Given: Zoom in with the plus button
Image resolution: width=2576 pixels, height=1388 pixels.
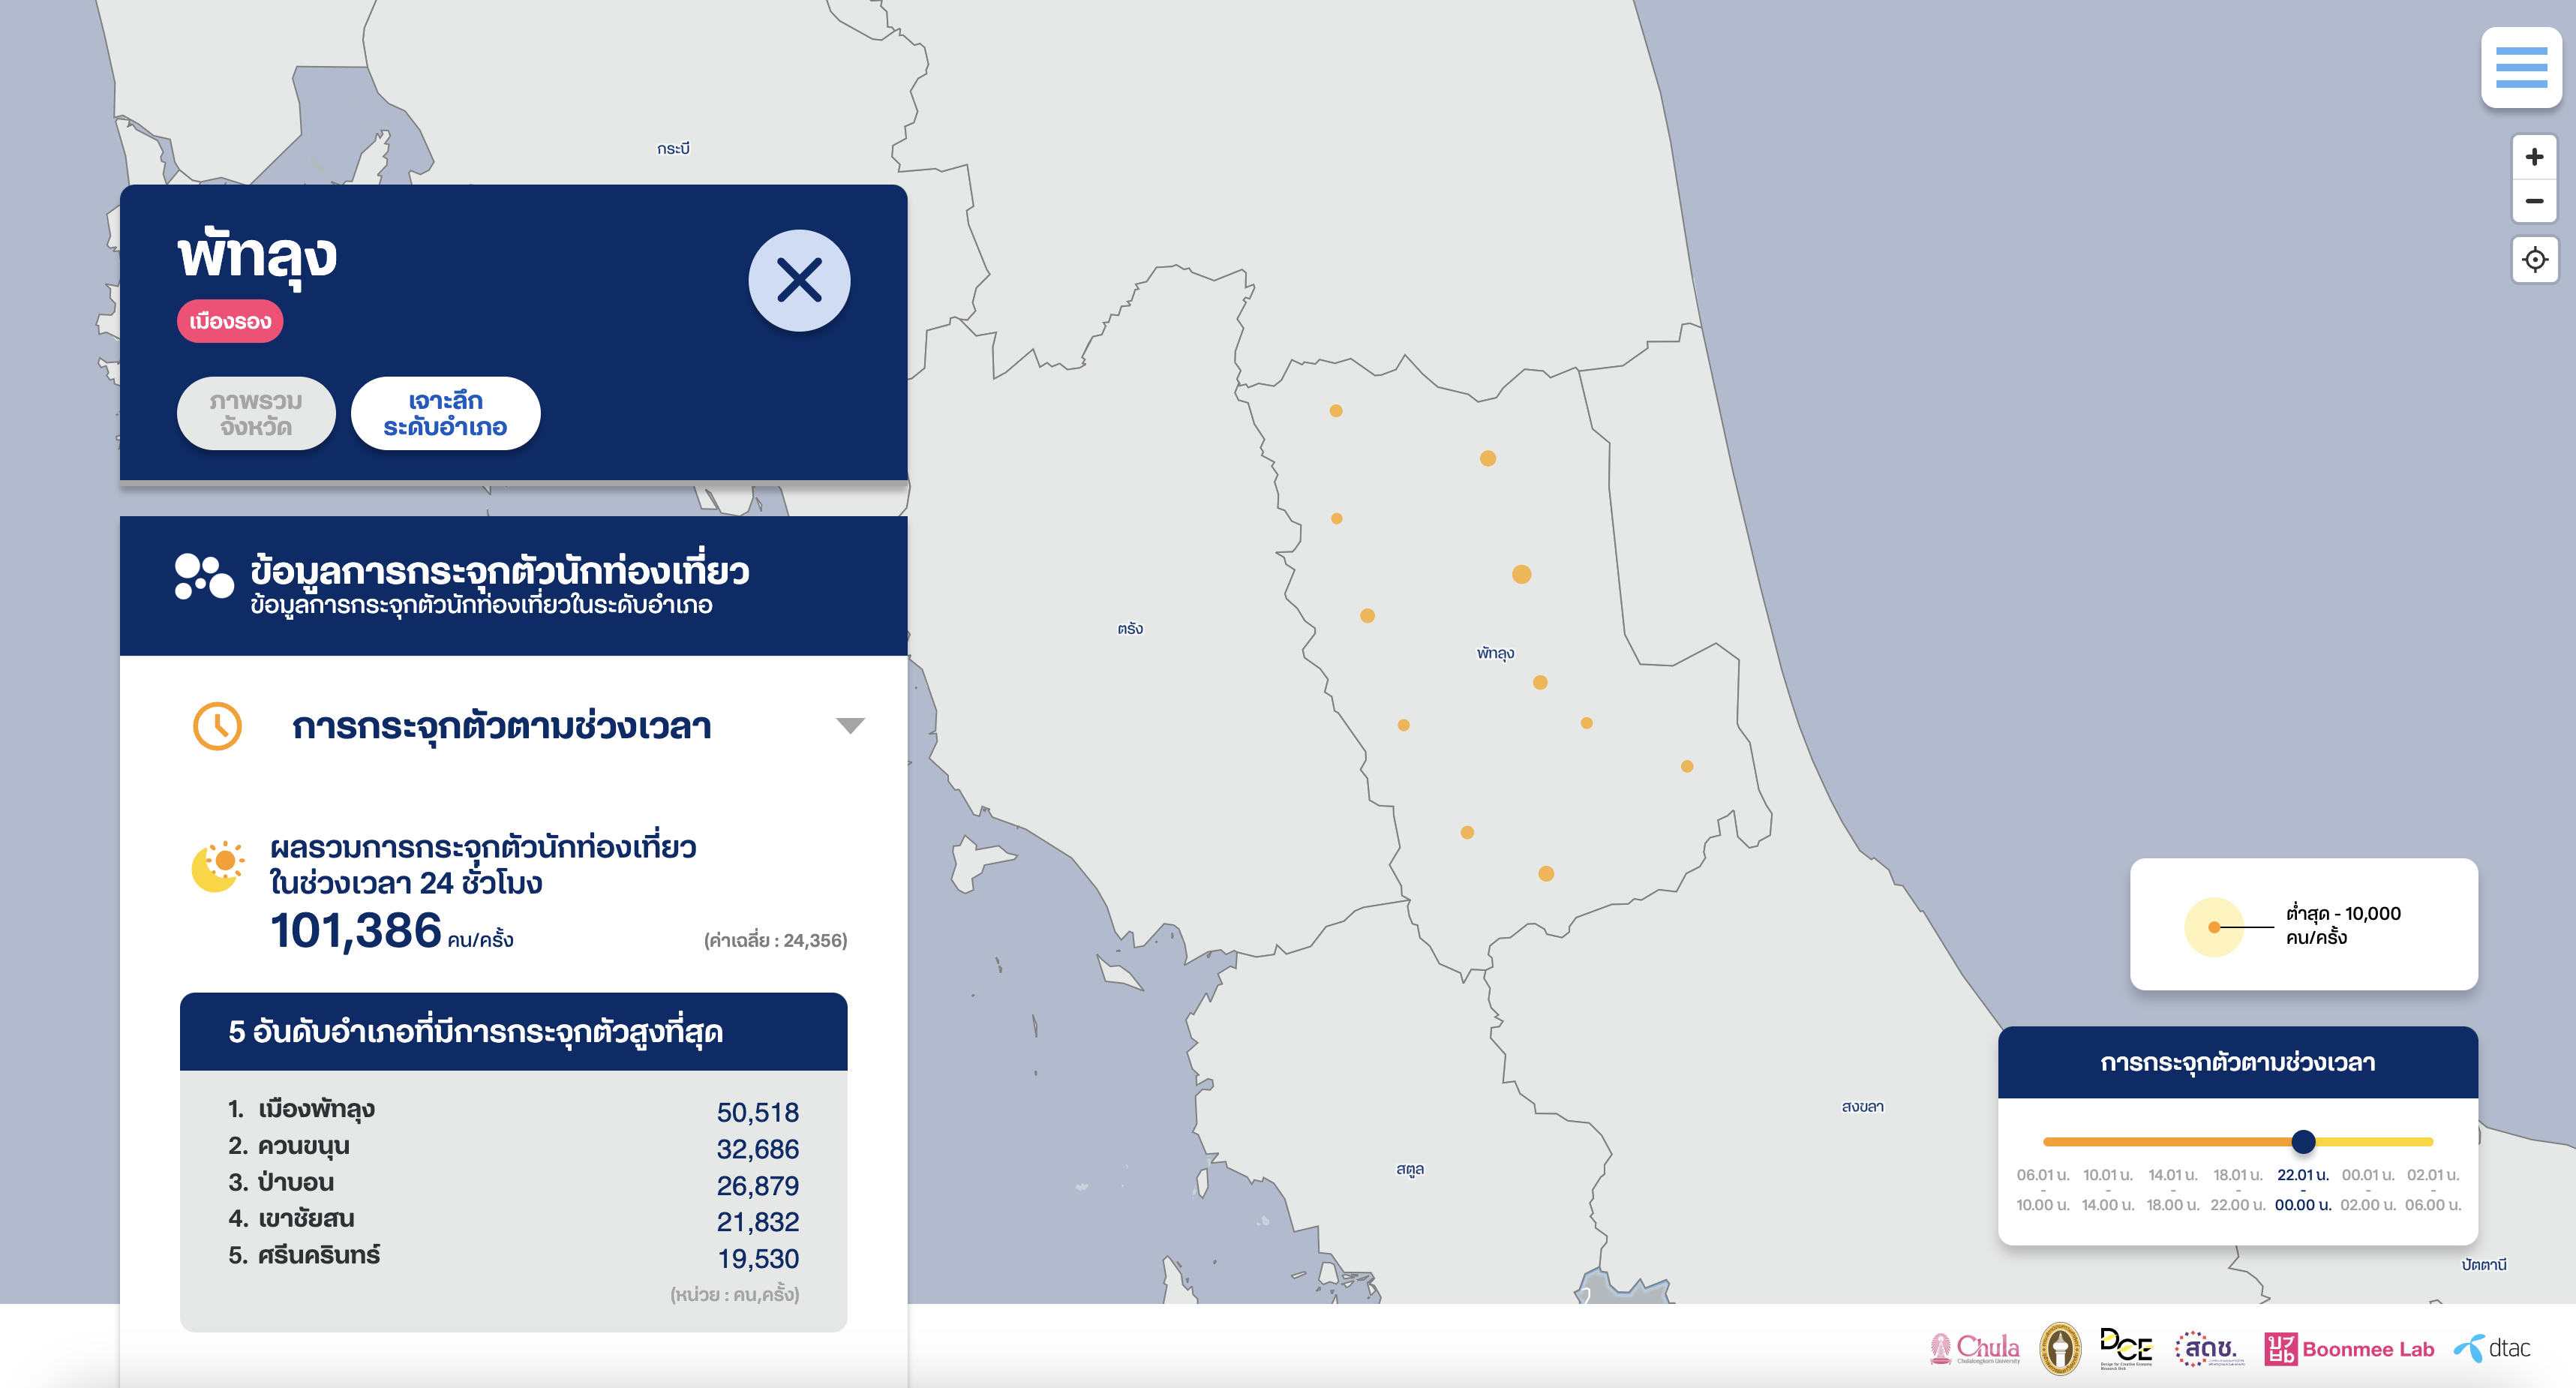Looking at the screenshot, I should (2533, 157).
